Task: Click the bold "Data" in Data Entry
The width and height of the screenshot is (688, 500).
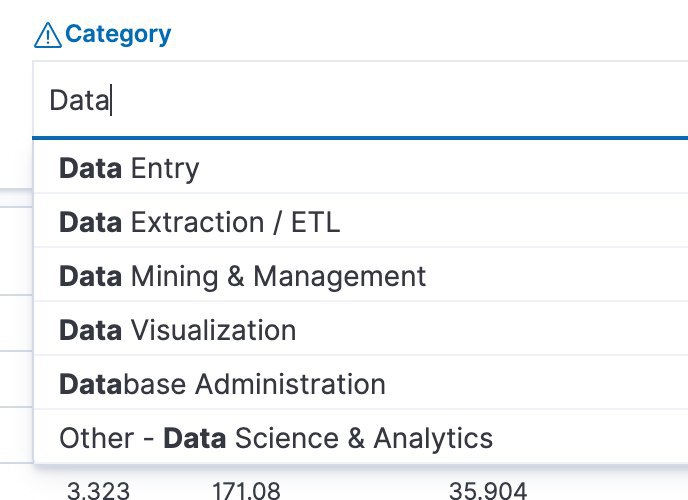Action: pyautogui.click(x=90, y=168)
